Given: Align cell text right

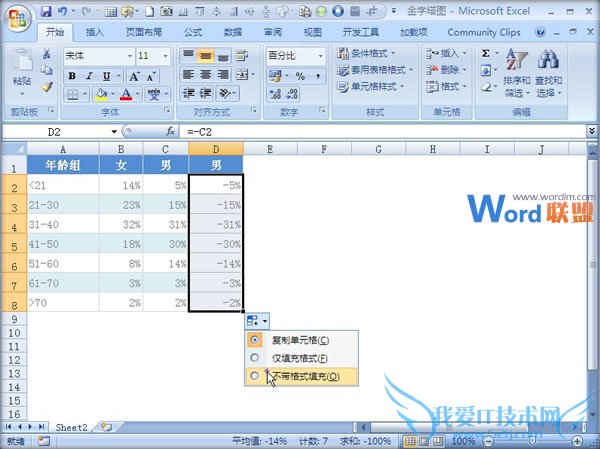Looking at the screenshot, I should coord(223,74).
